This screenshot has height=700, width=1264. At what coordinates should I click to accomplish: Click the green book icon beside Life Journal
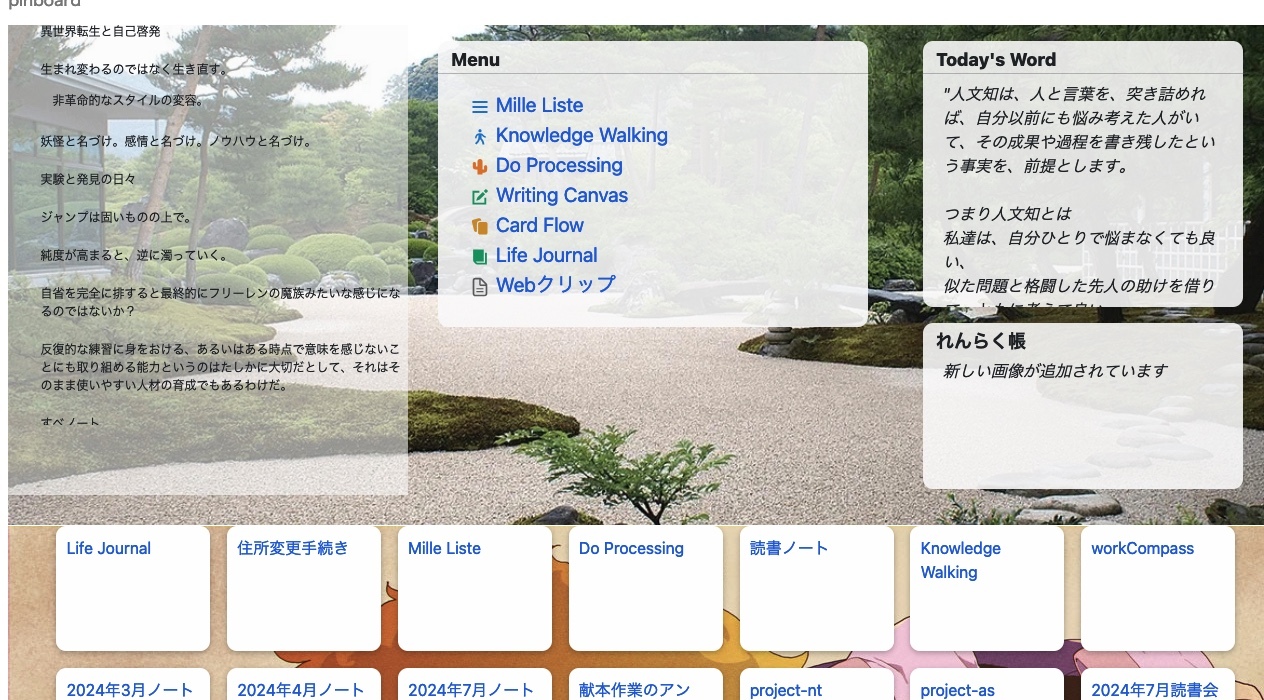[480, 257]
